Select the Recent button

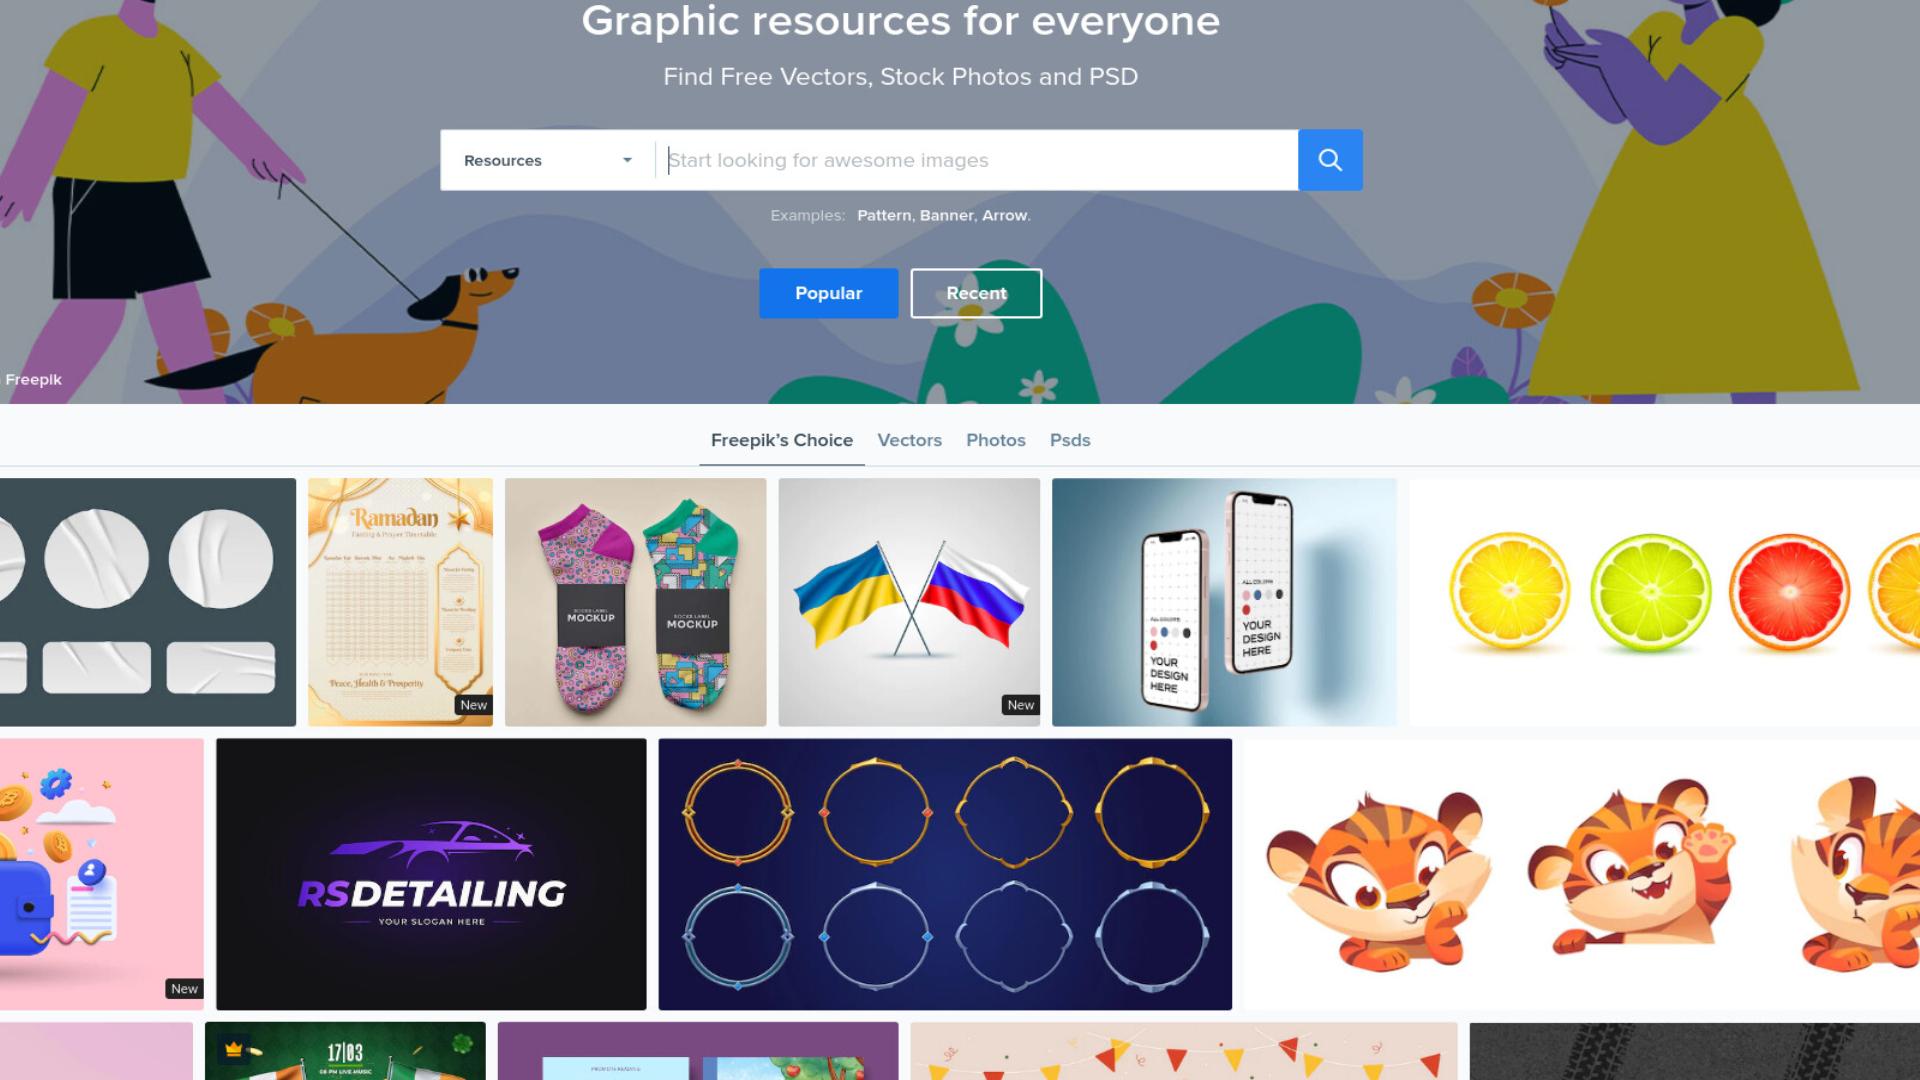pyautogui.click(x=976, y=293)
